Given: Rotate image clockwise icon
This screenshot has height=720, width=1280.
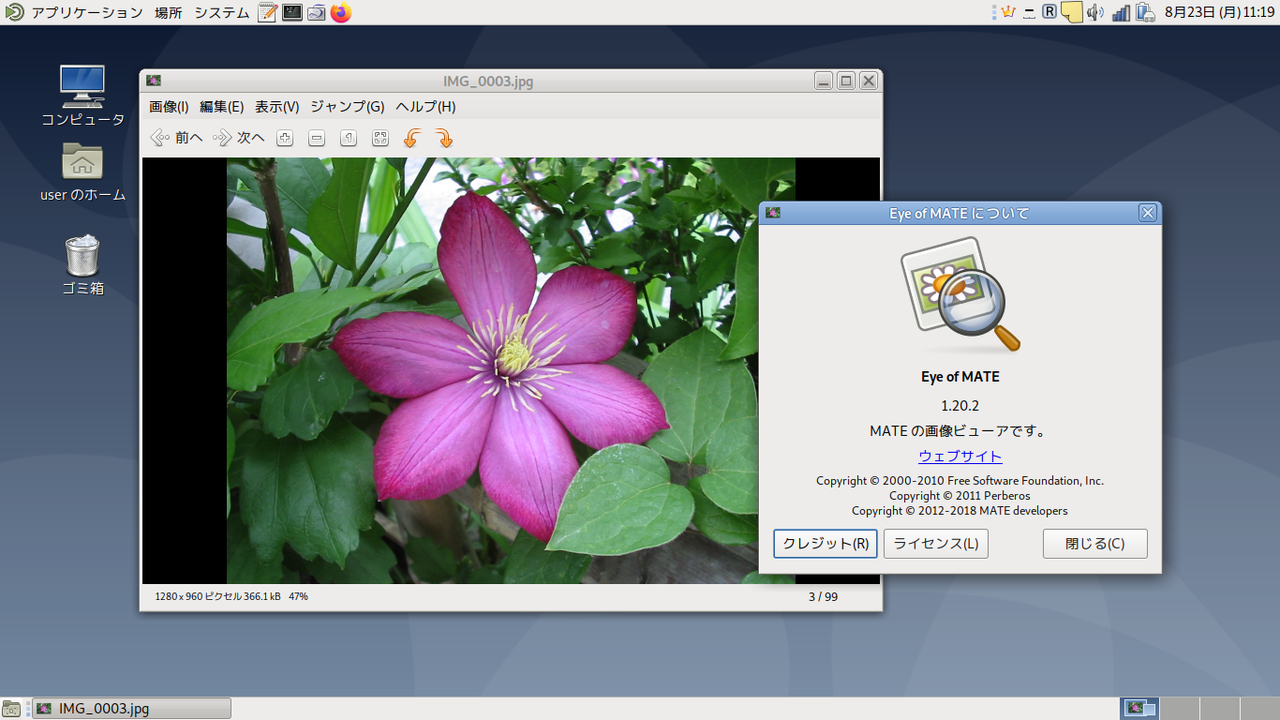Looking at the screenshot, I should [x=444, y=138].
